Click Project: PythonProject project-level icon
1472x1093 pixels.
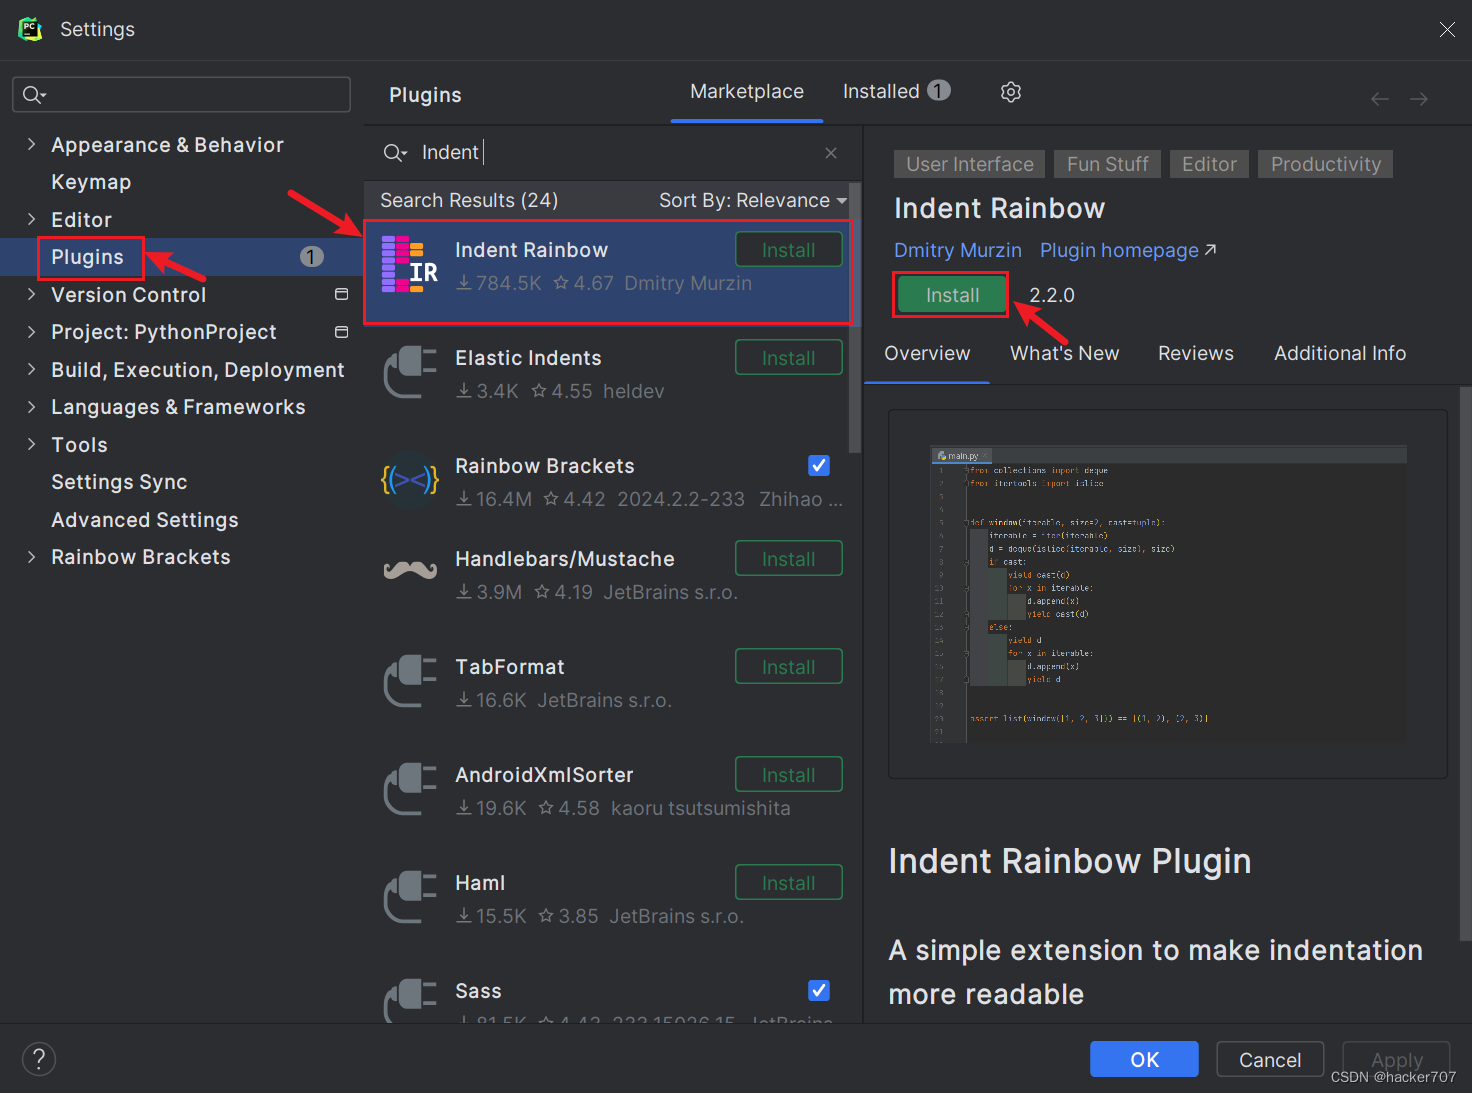click(x=341, y=332)
